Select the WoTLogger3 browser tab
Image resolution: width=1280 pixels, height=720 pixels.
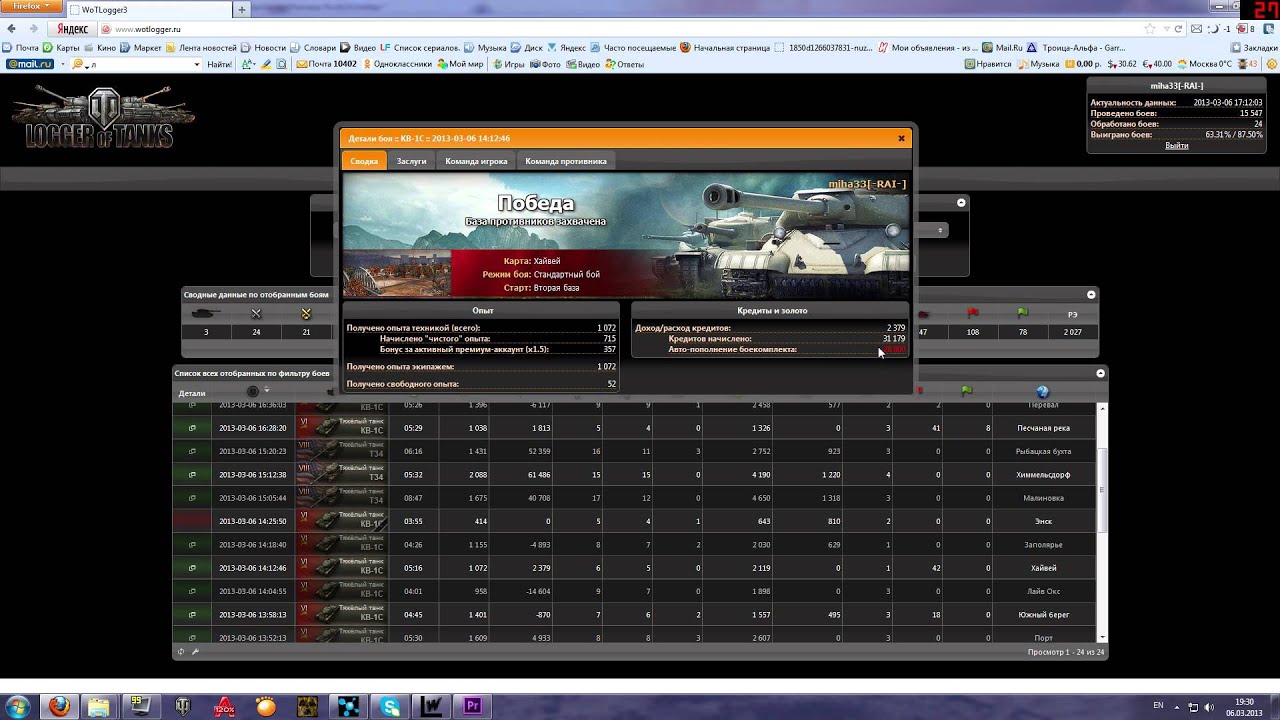pyautogui.click(x=150, y=10)
